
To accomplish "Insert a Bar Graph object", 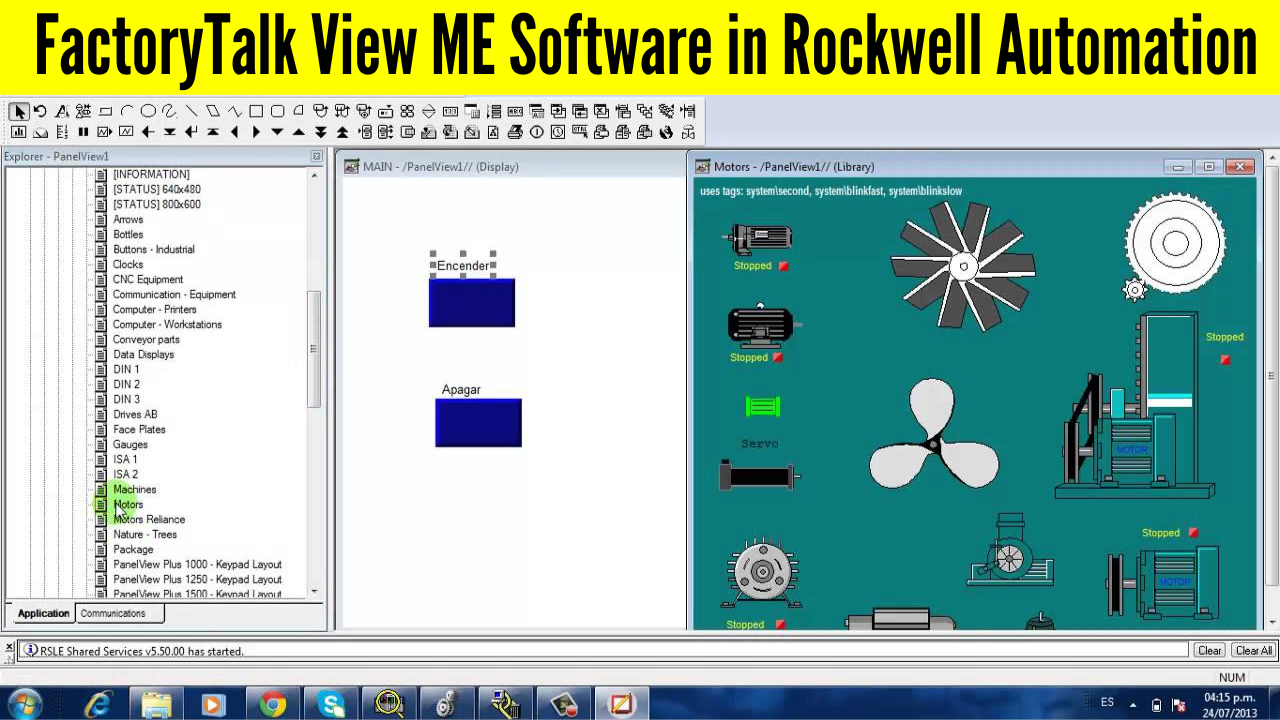I will coord(18,132).
